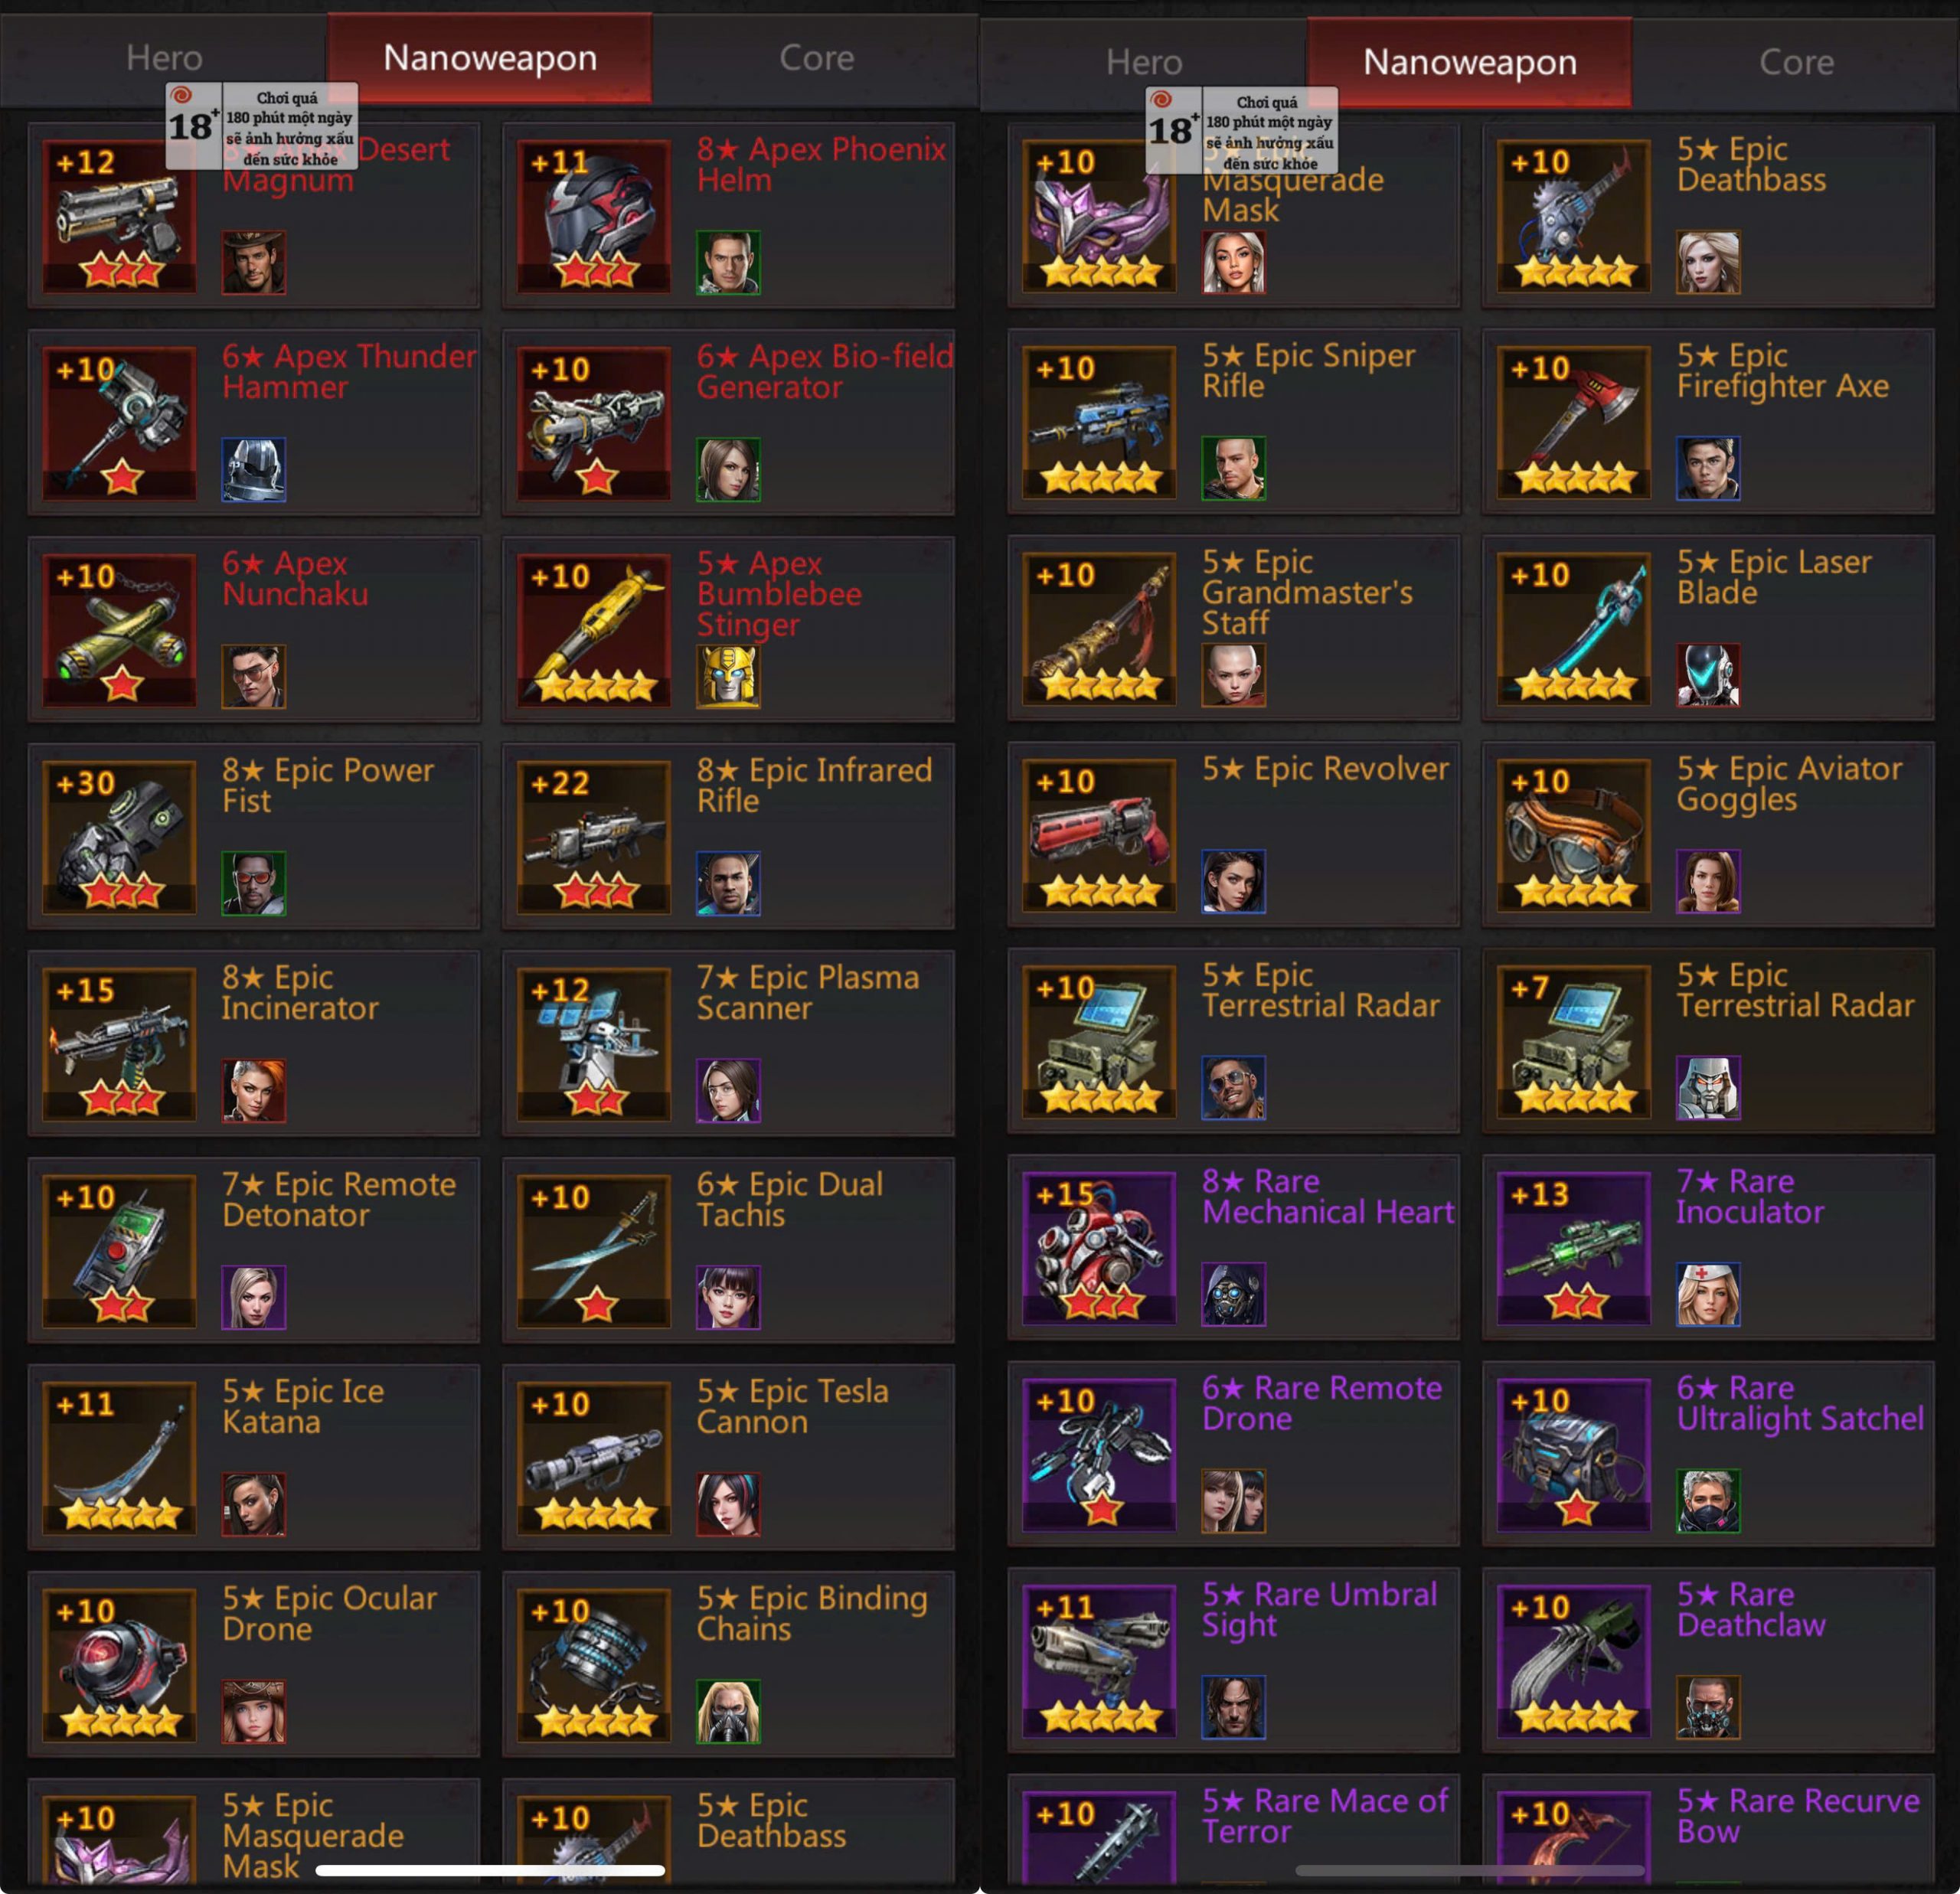This screenshot has height=1894, width=1960.
Task: Select the Epic Ice Katana item card
Action: pos(254,1457)
